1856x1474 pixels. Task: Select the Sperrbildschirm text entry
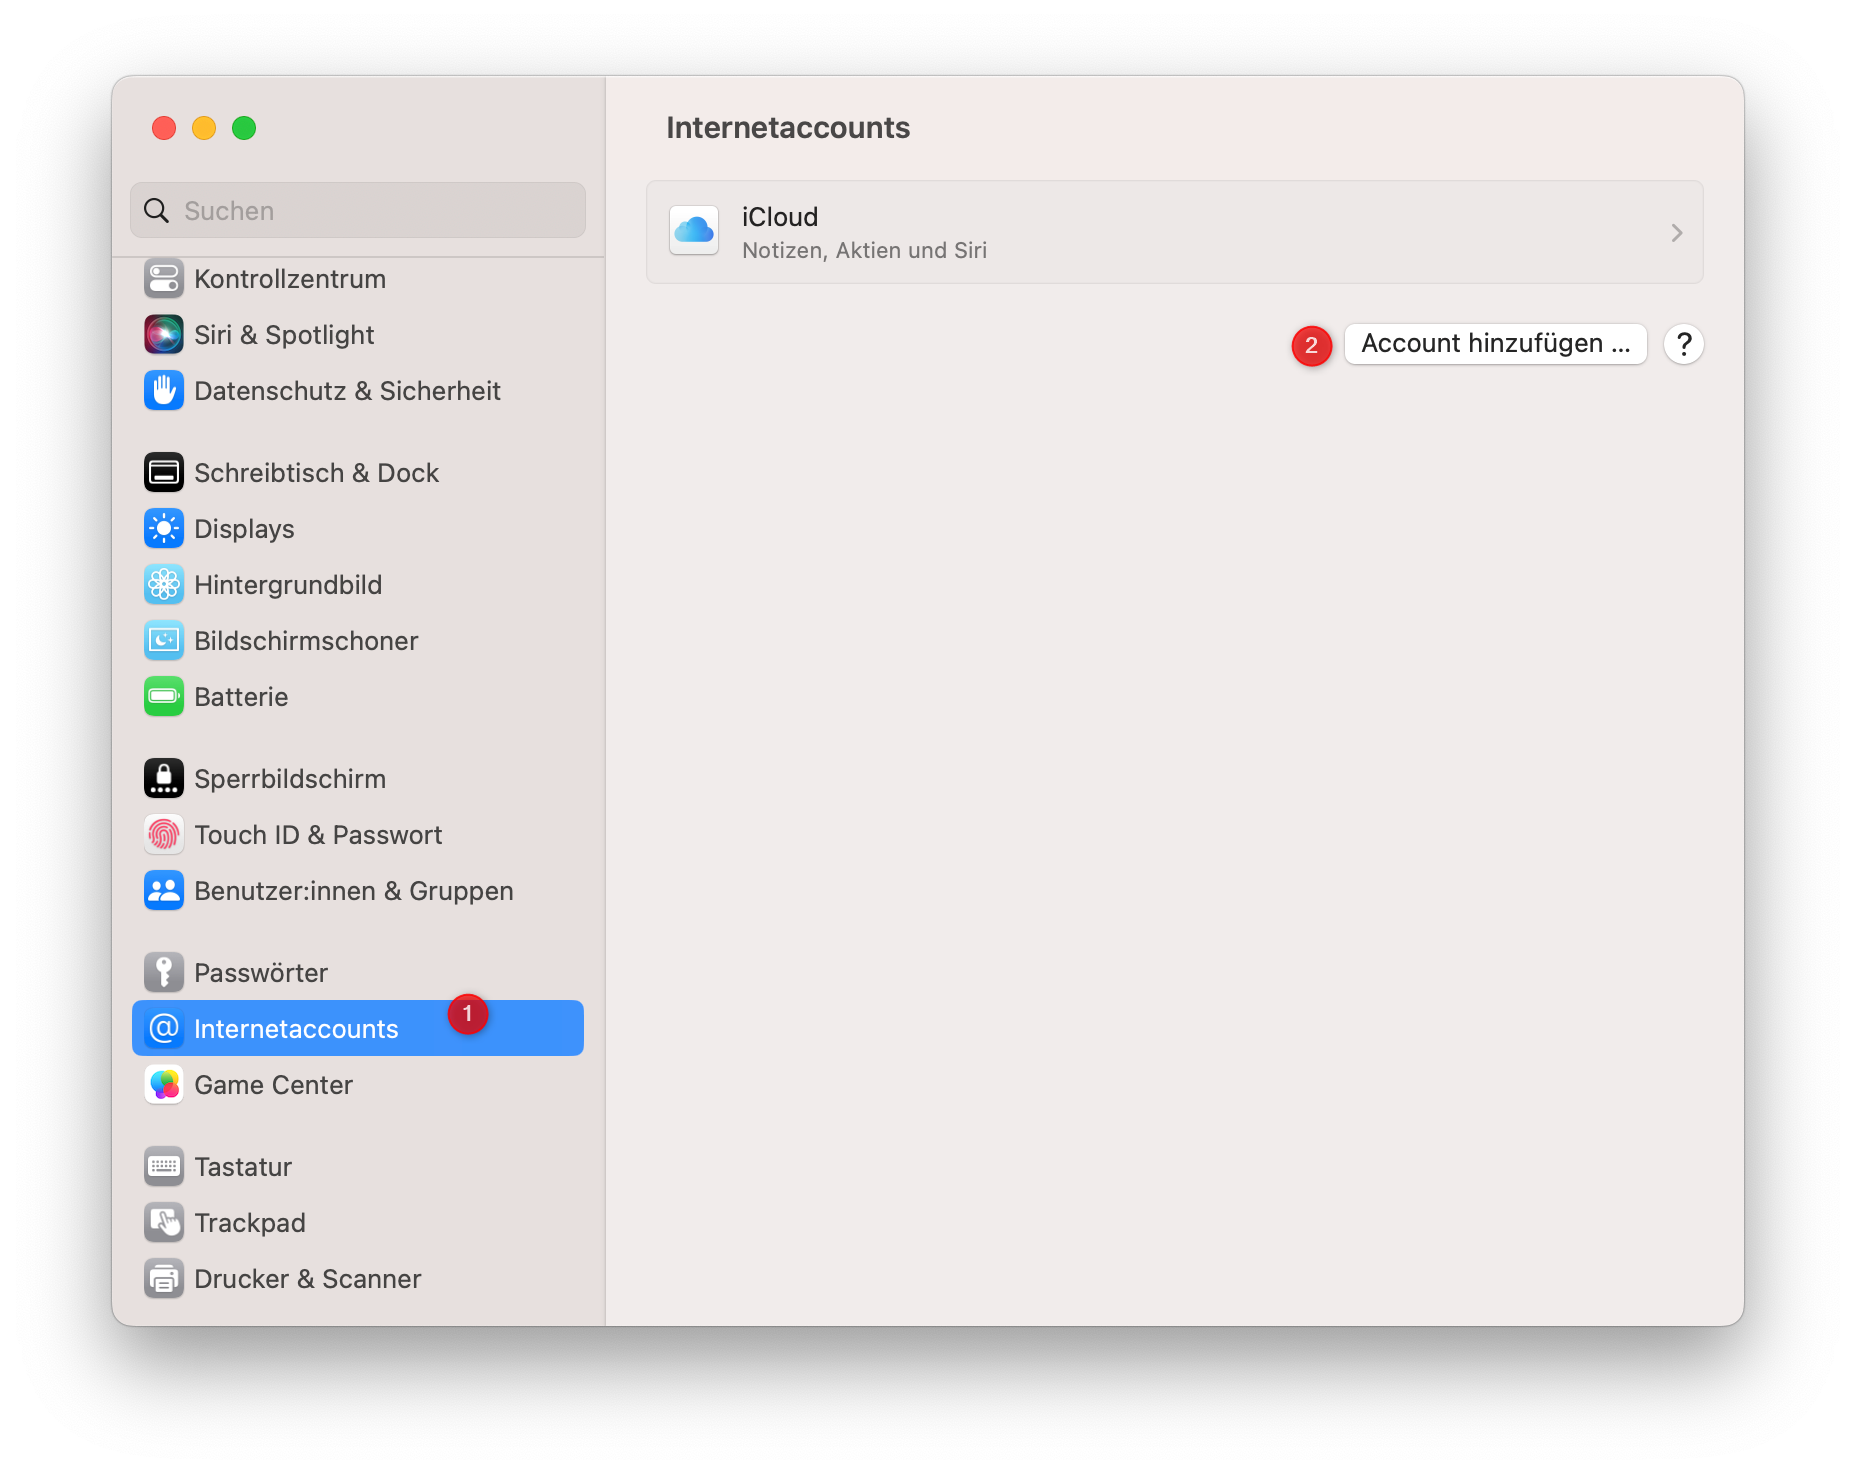[290, 779]
